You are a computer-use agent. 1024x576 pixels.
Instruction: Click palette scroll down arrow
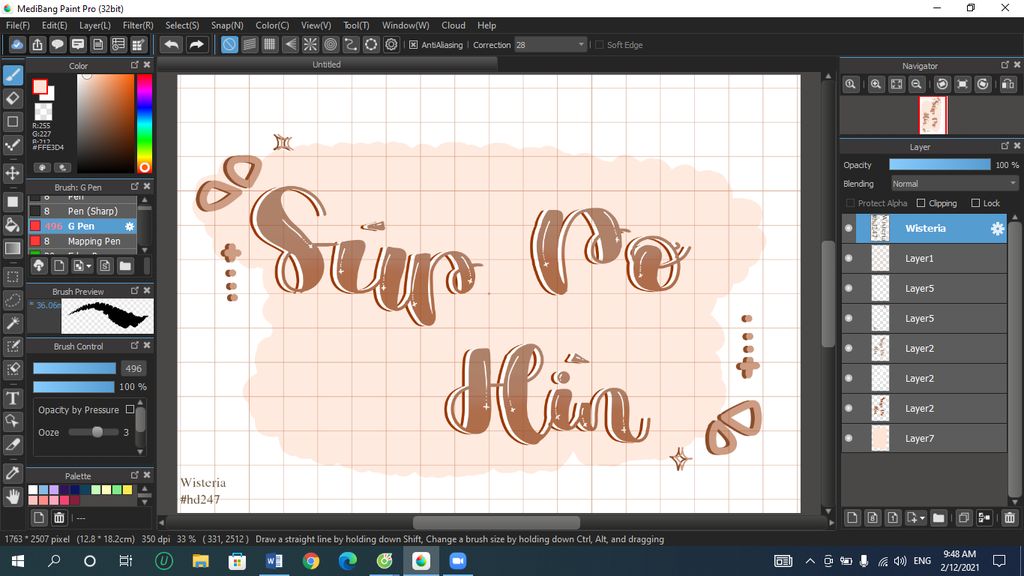144,502
